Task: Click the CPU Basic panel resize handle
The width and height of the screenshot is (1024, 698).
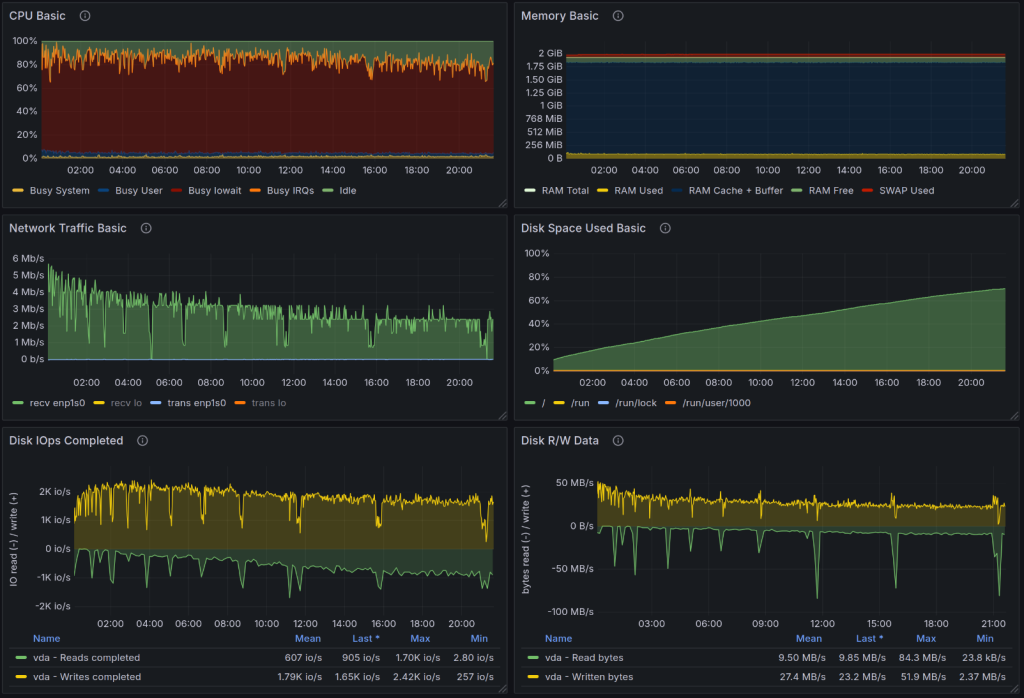Action: click(502, 202)
